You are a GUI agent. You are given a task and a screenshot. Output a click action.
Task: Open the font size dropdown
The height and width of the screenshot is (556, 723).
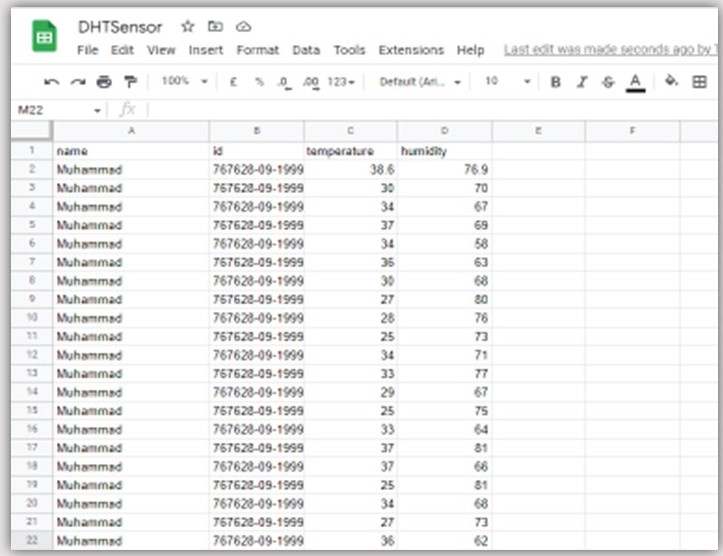[507, 82]
